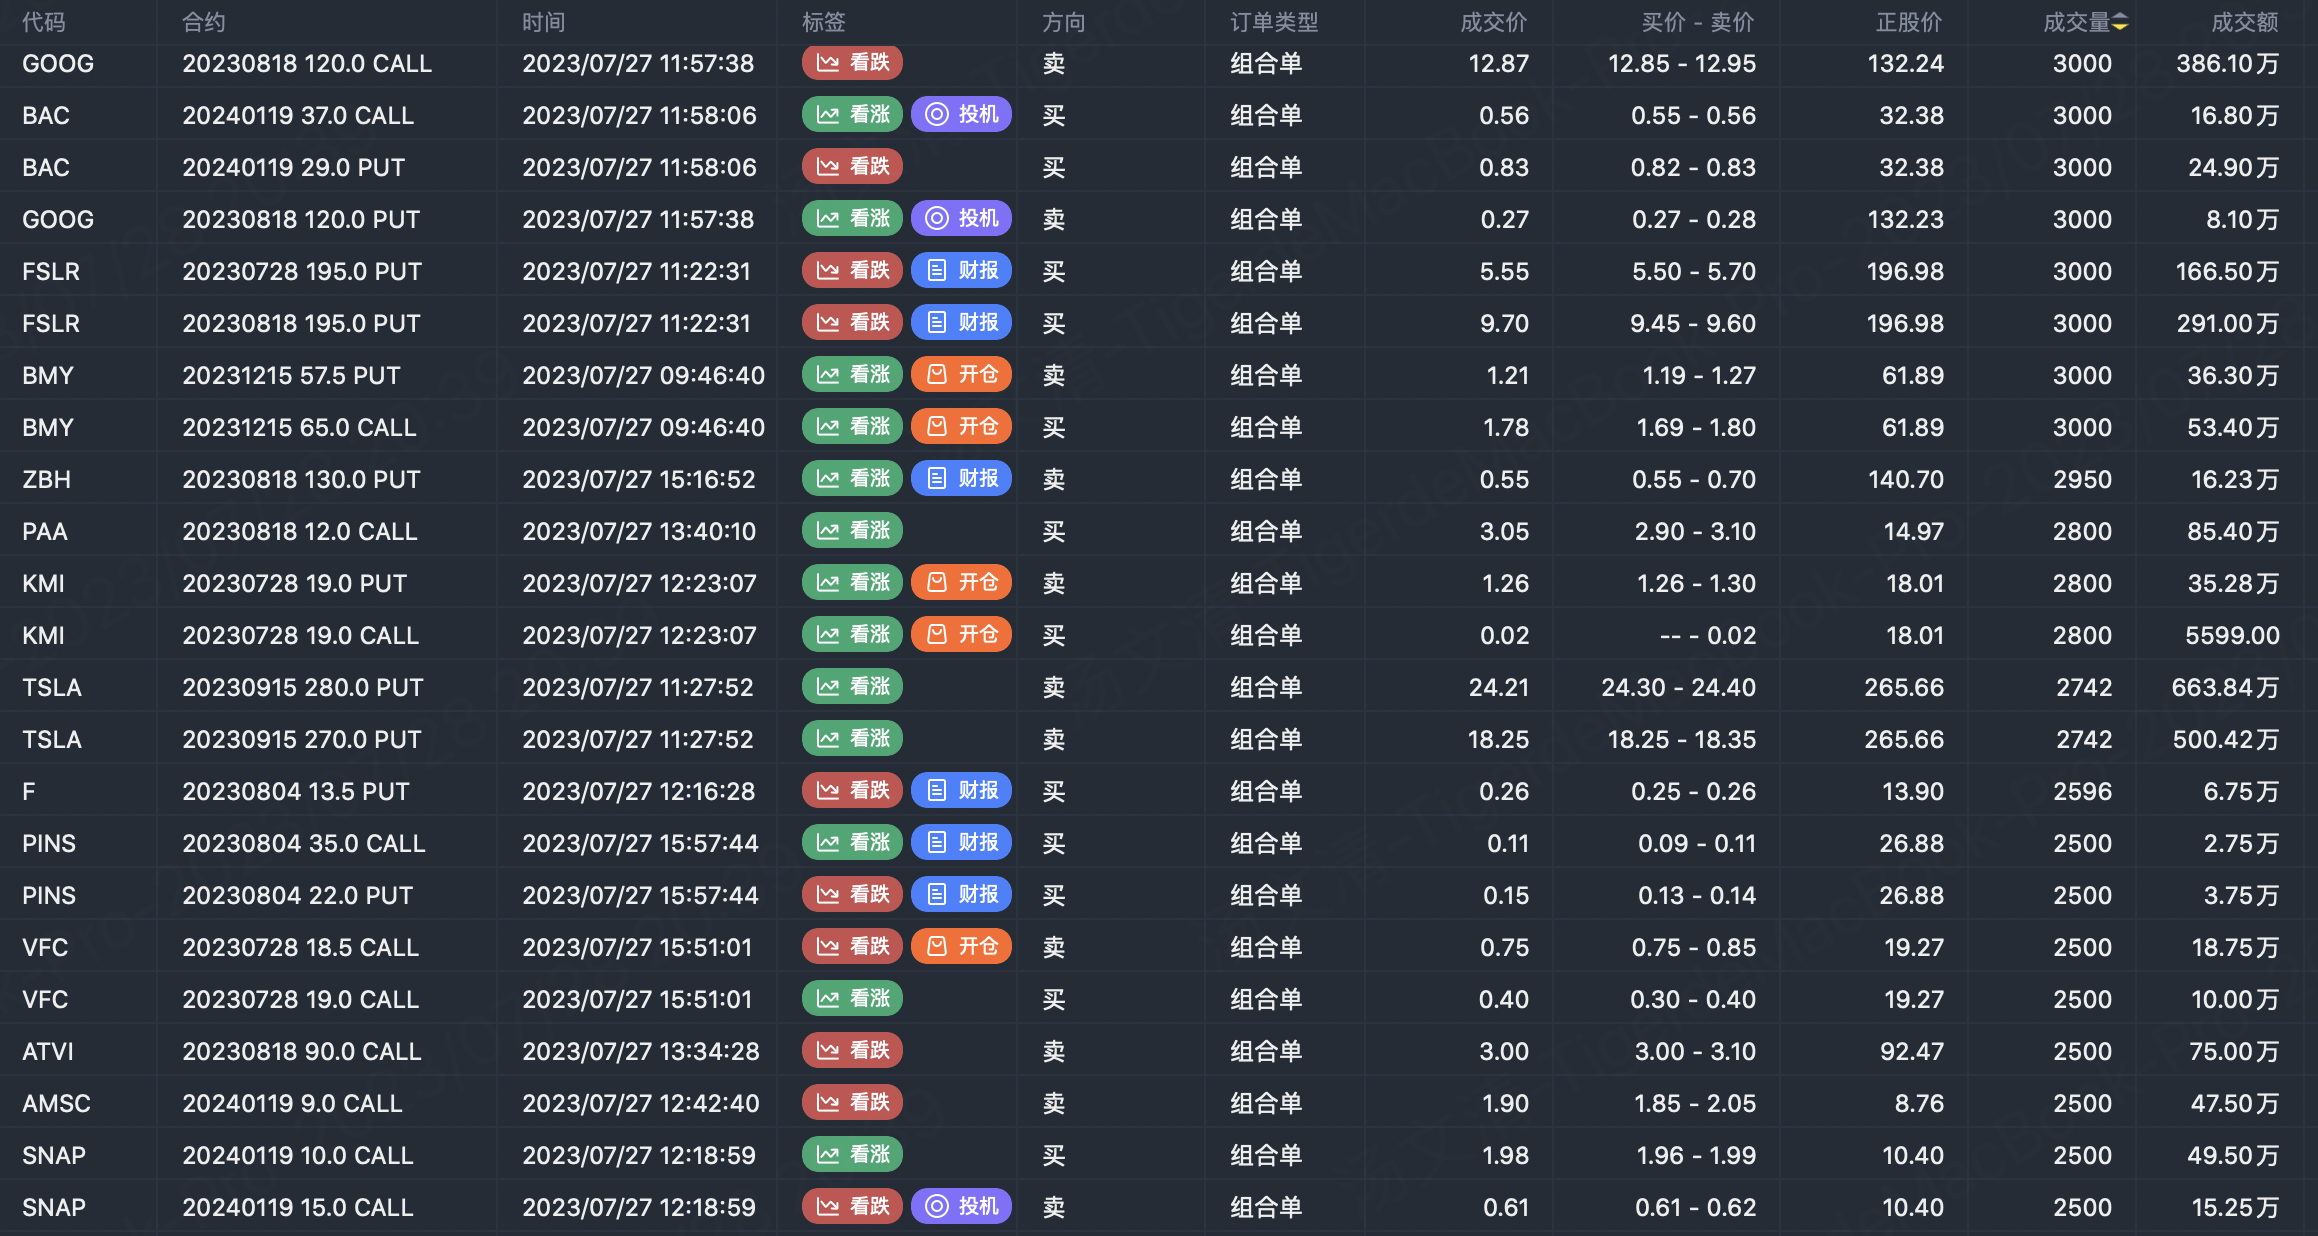The image size is (2318, 1236).
Task: Click the 方向 column header
Action: (1064, 22)
